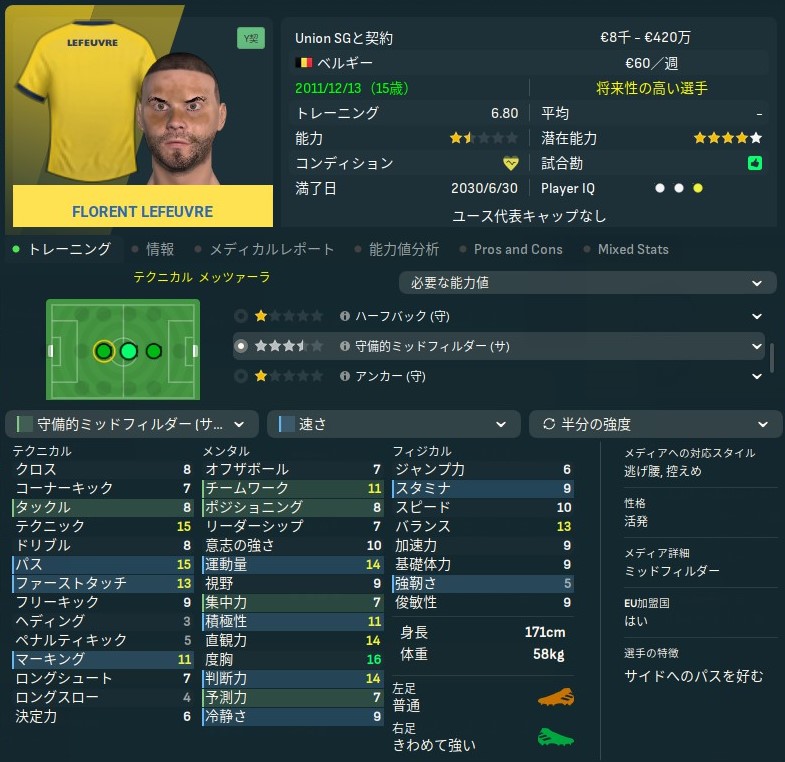Open the 半分の強度 intensity dropdown
Screen dimensions: 785x762
(655, 424)
